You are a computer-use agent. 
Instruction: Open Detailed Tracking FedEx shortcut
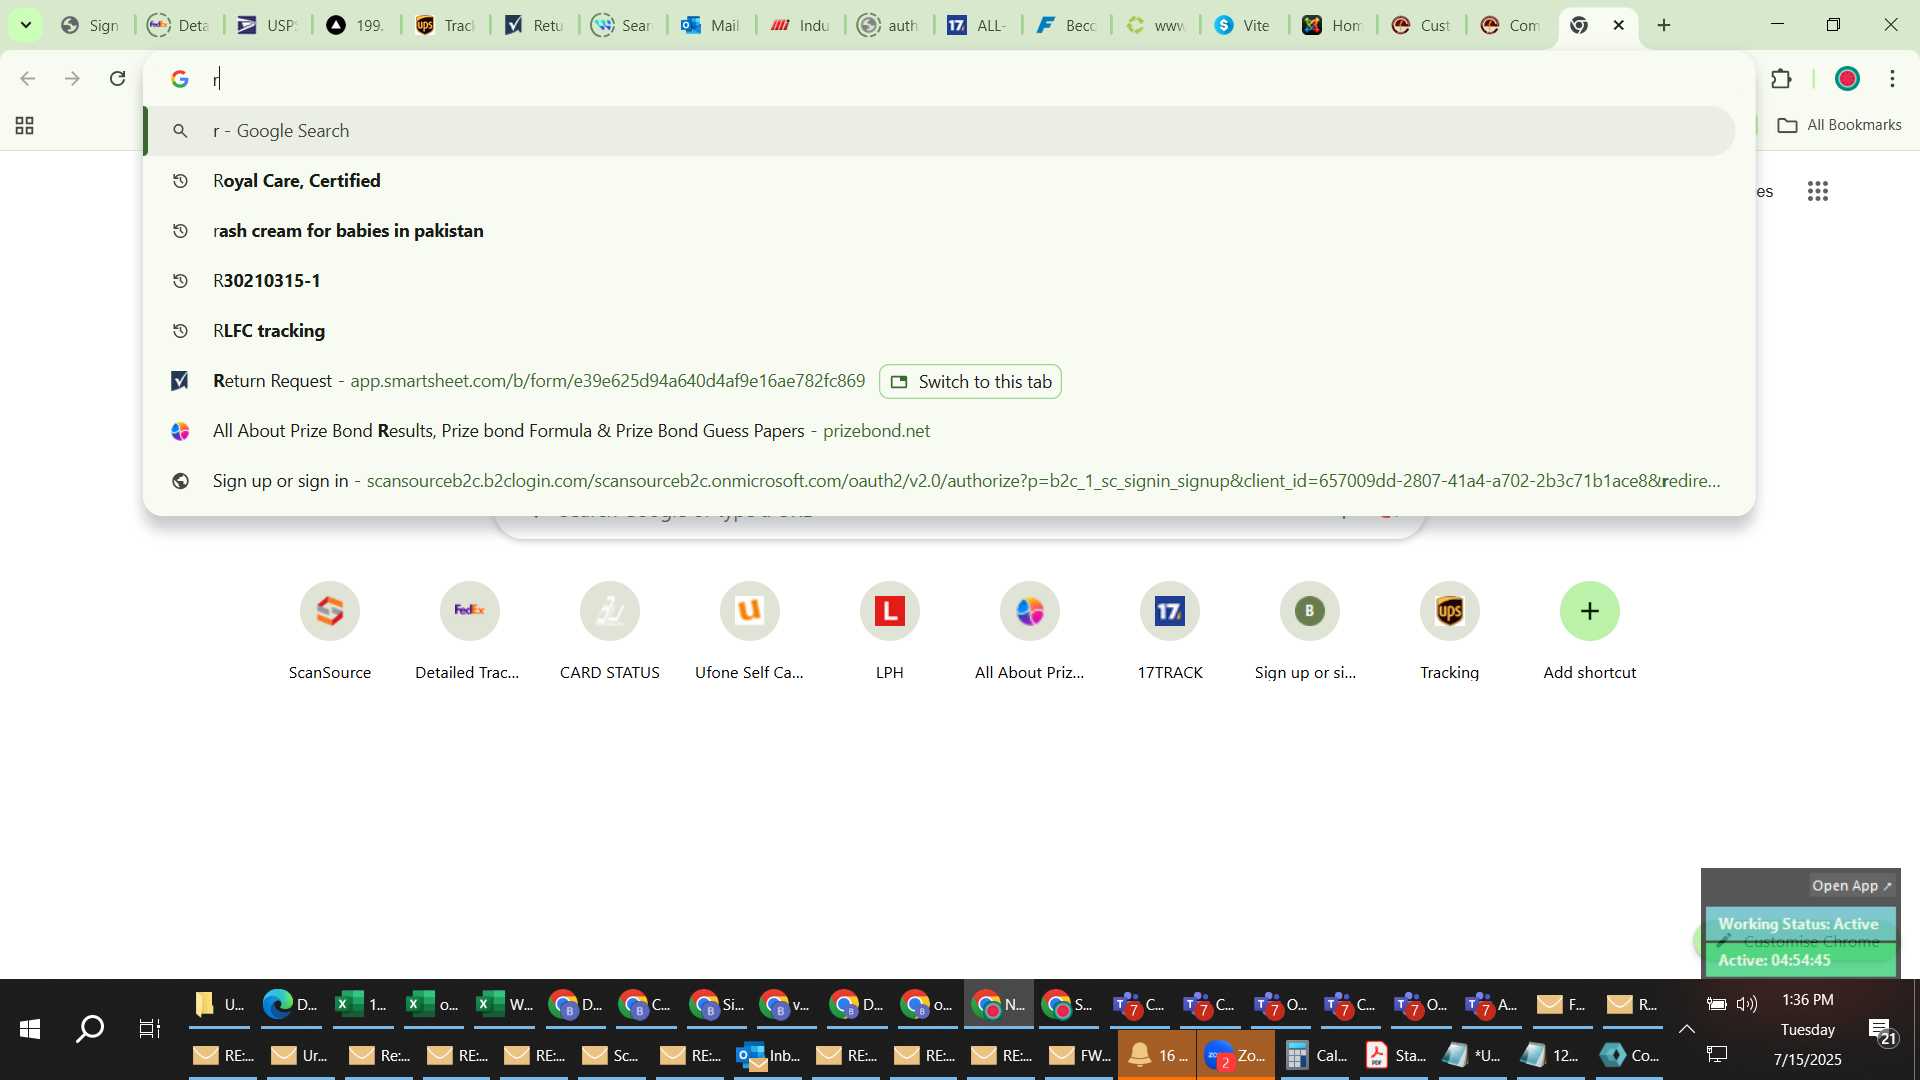pyautogui.click(x=469, y=632)
